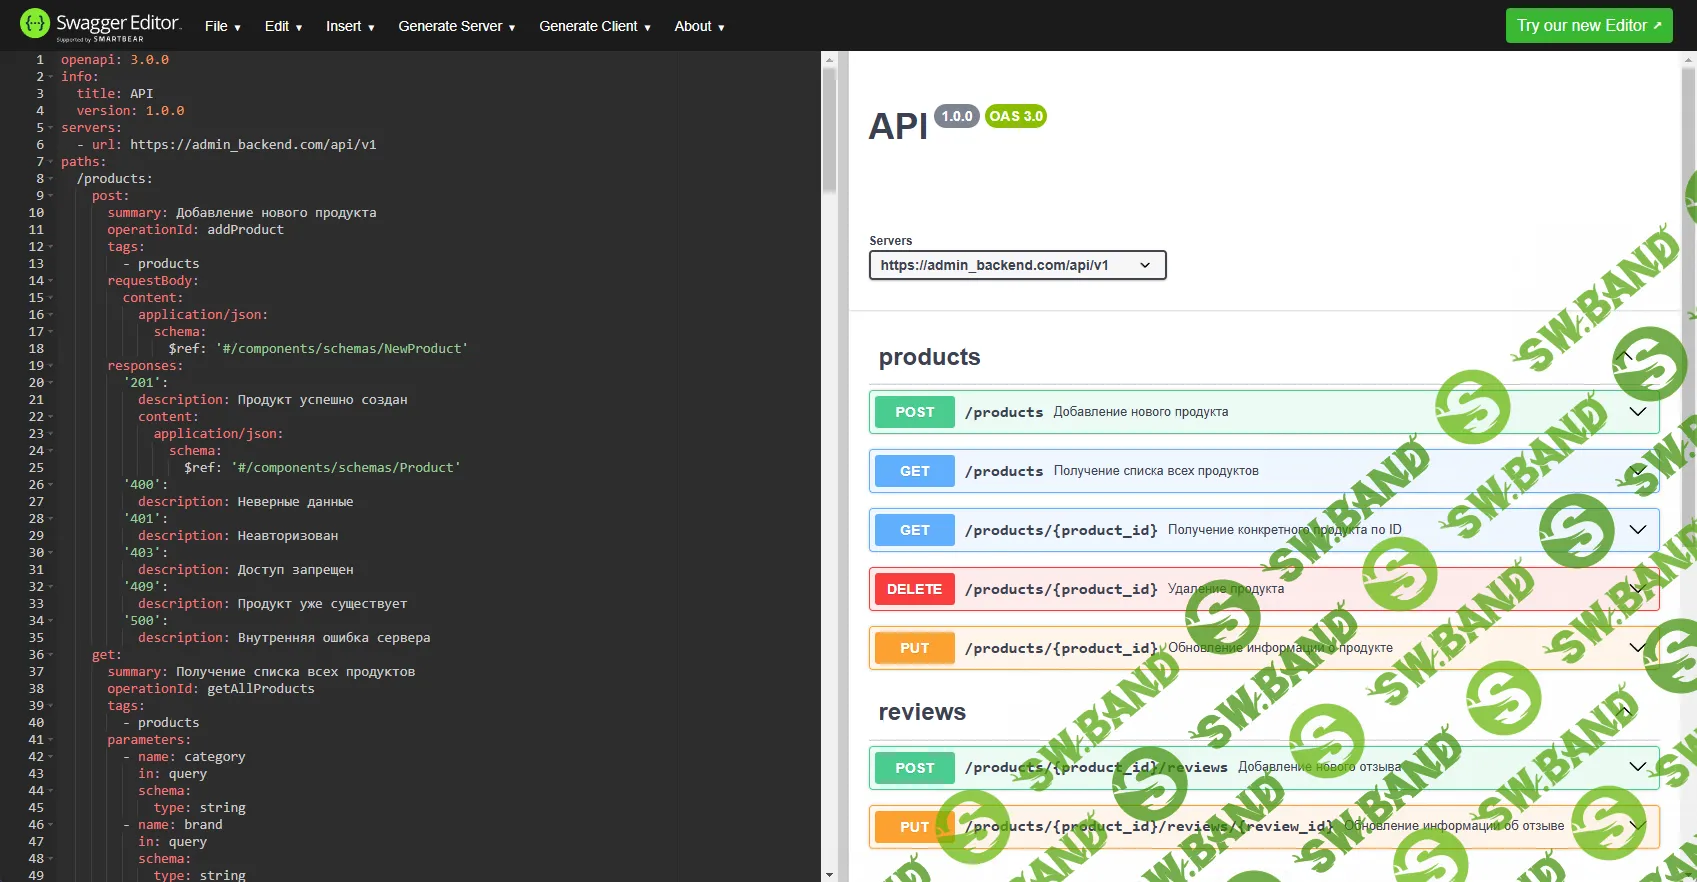Viewport: 1697px width, 882px height.
Task: Click description Неавторизован line
Action: pos(238,536)
